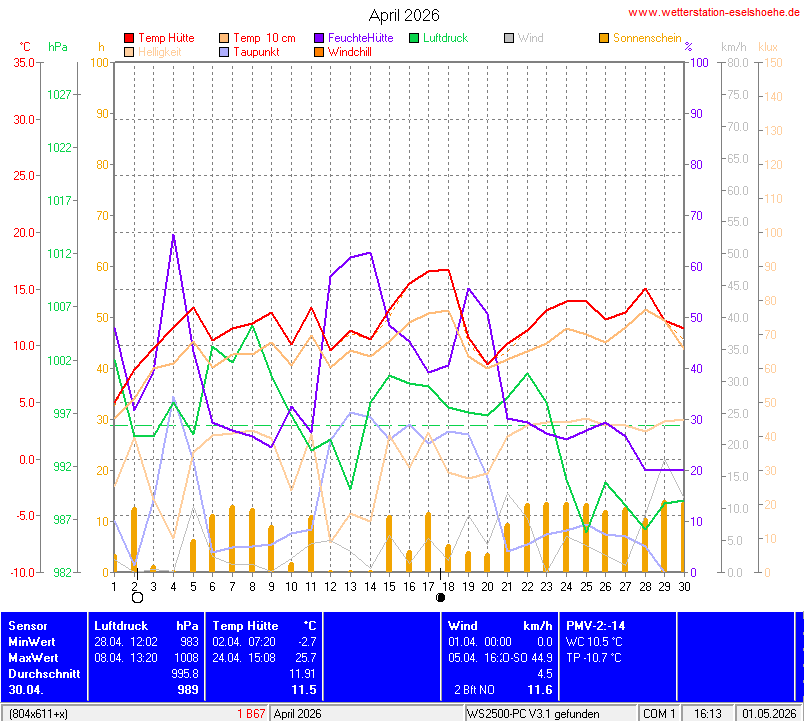Image resolution: width=804 pixels, height=721 pixels.
Task: Click the Luftdruck maximum 08.04. 13:20 entry
Action: [146, 657]
